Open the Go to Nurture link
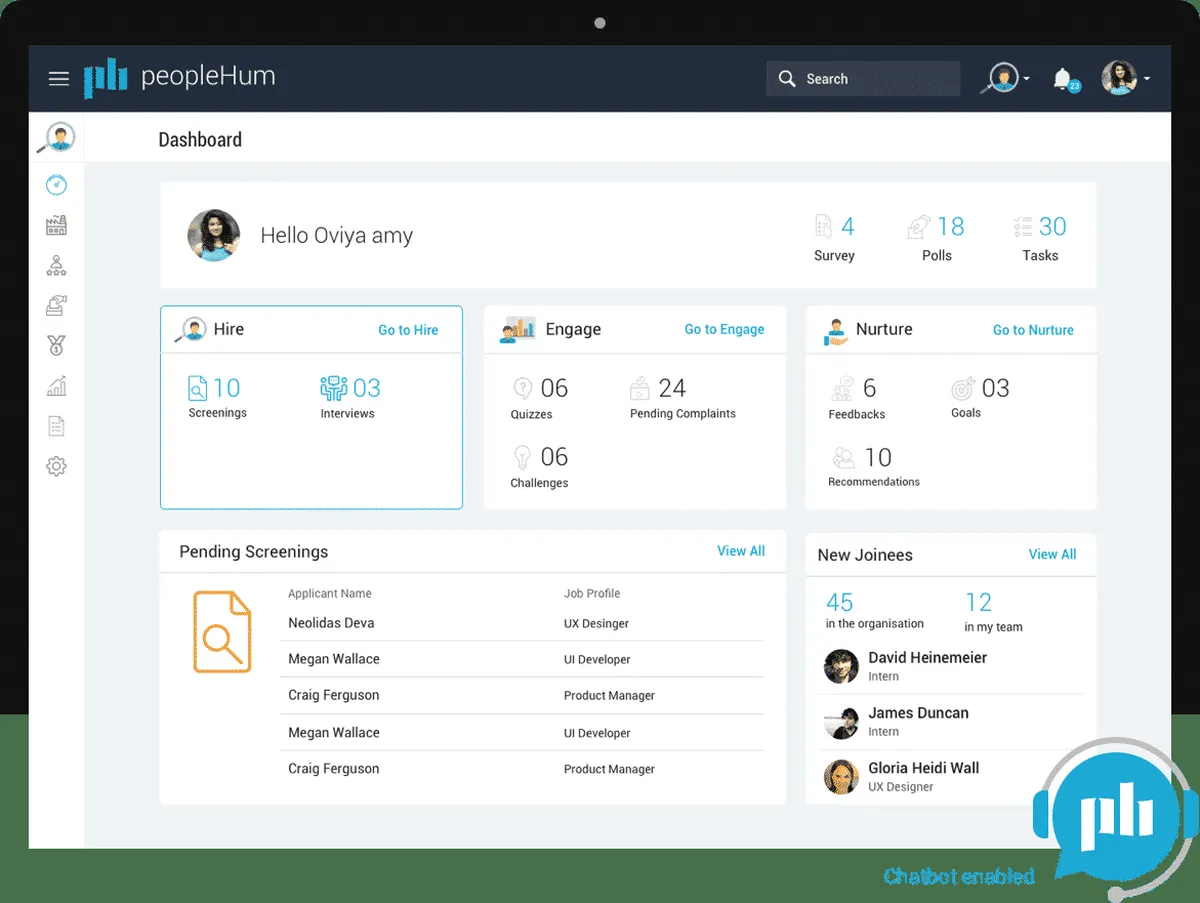 tap(1033, 330)
